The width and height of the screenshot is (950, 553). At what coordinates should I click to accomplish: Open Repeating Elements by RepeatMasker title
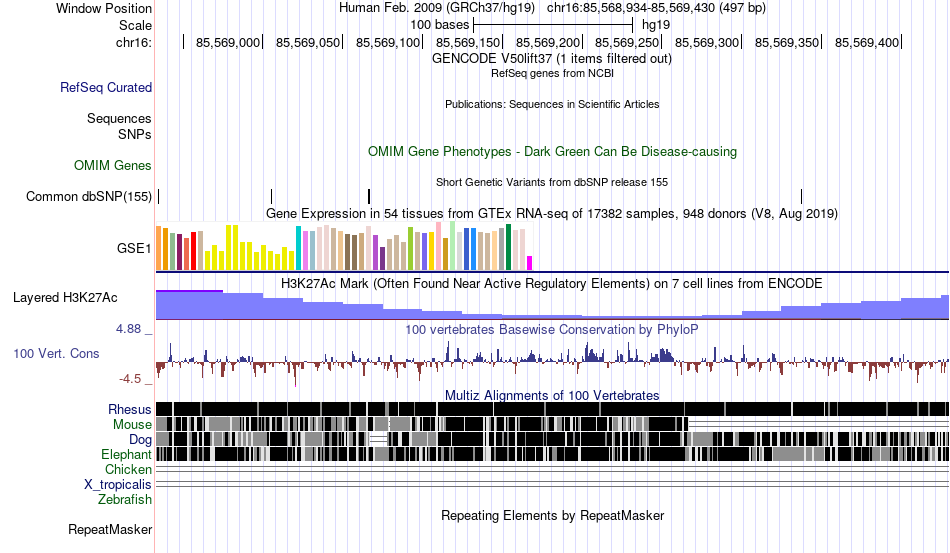coord(552,515)
